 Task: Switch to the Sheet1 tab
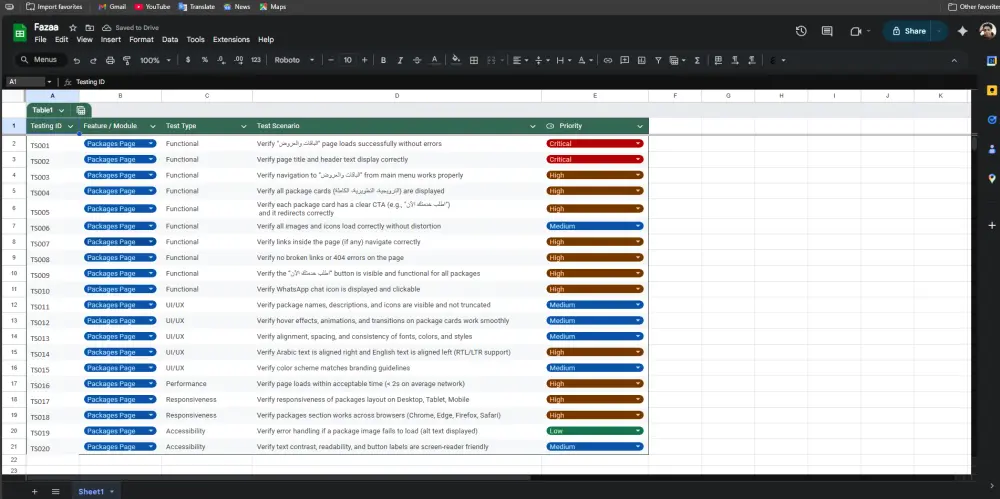[x=91, y=491]
